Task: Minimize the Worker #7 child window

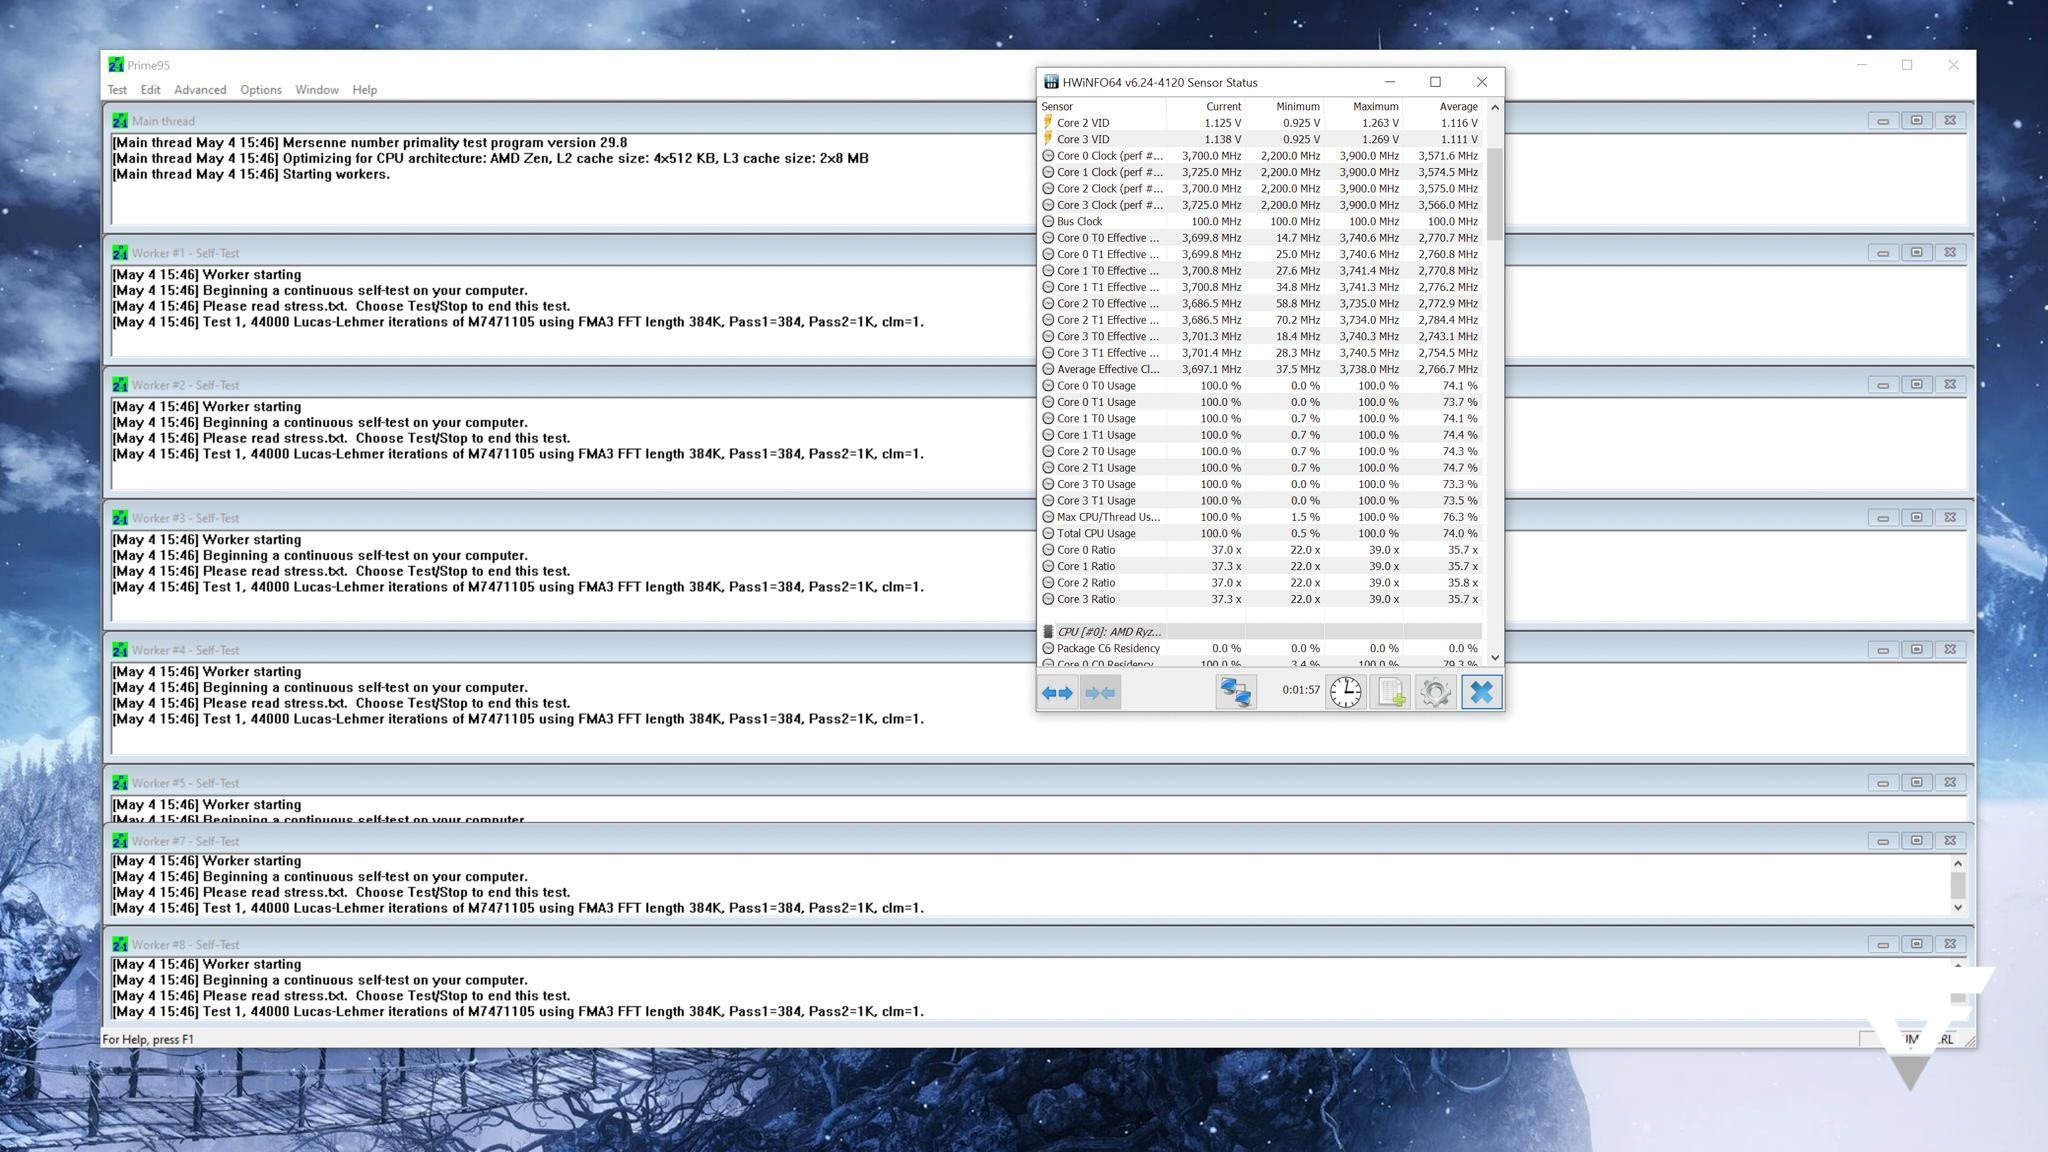Action: 1883,841
